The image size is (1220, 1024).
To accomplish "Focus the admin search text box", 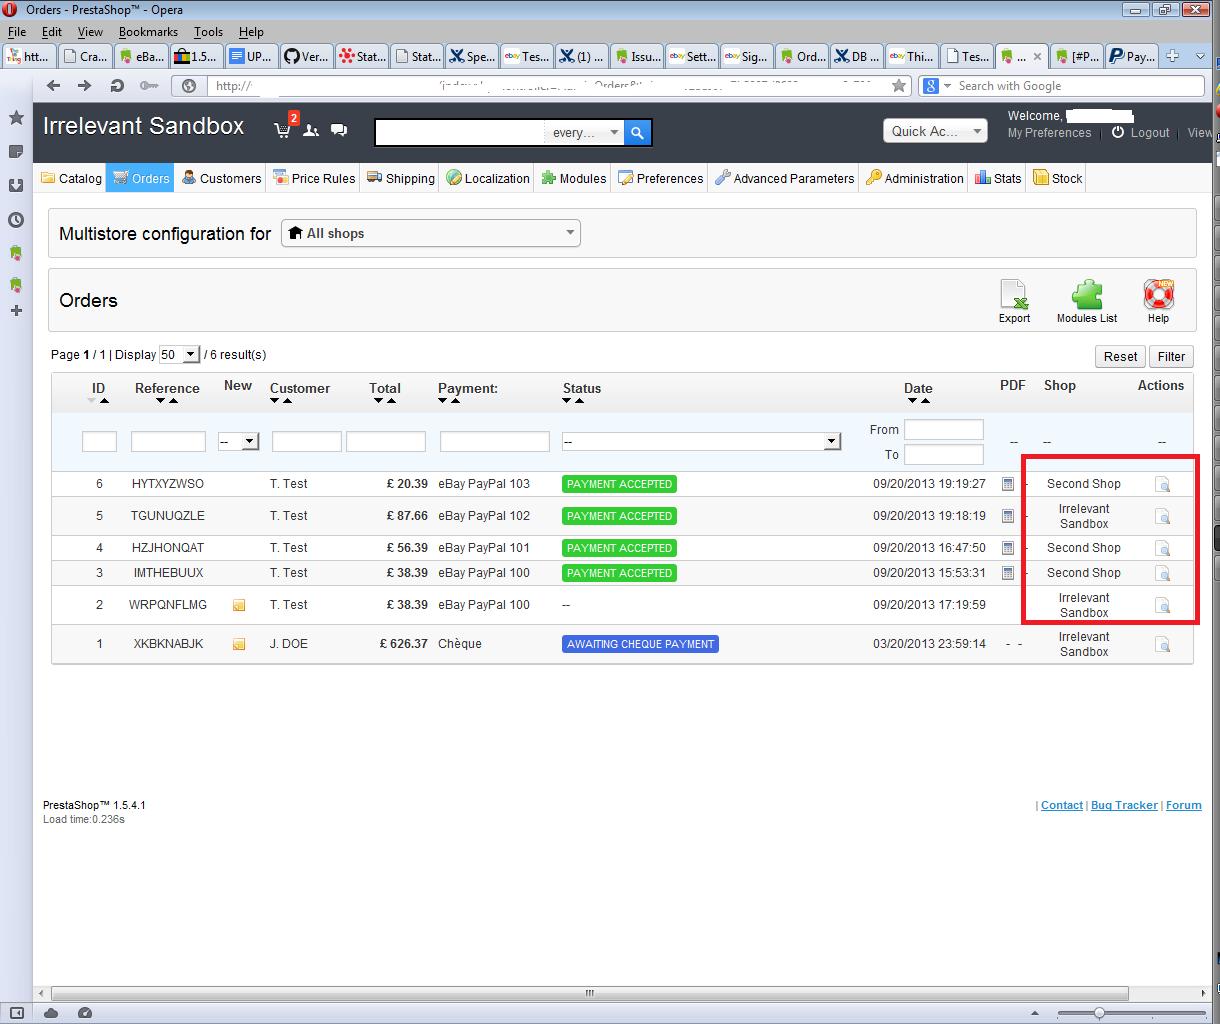I will tap(460, 132).
